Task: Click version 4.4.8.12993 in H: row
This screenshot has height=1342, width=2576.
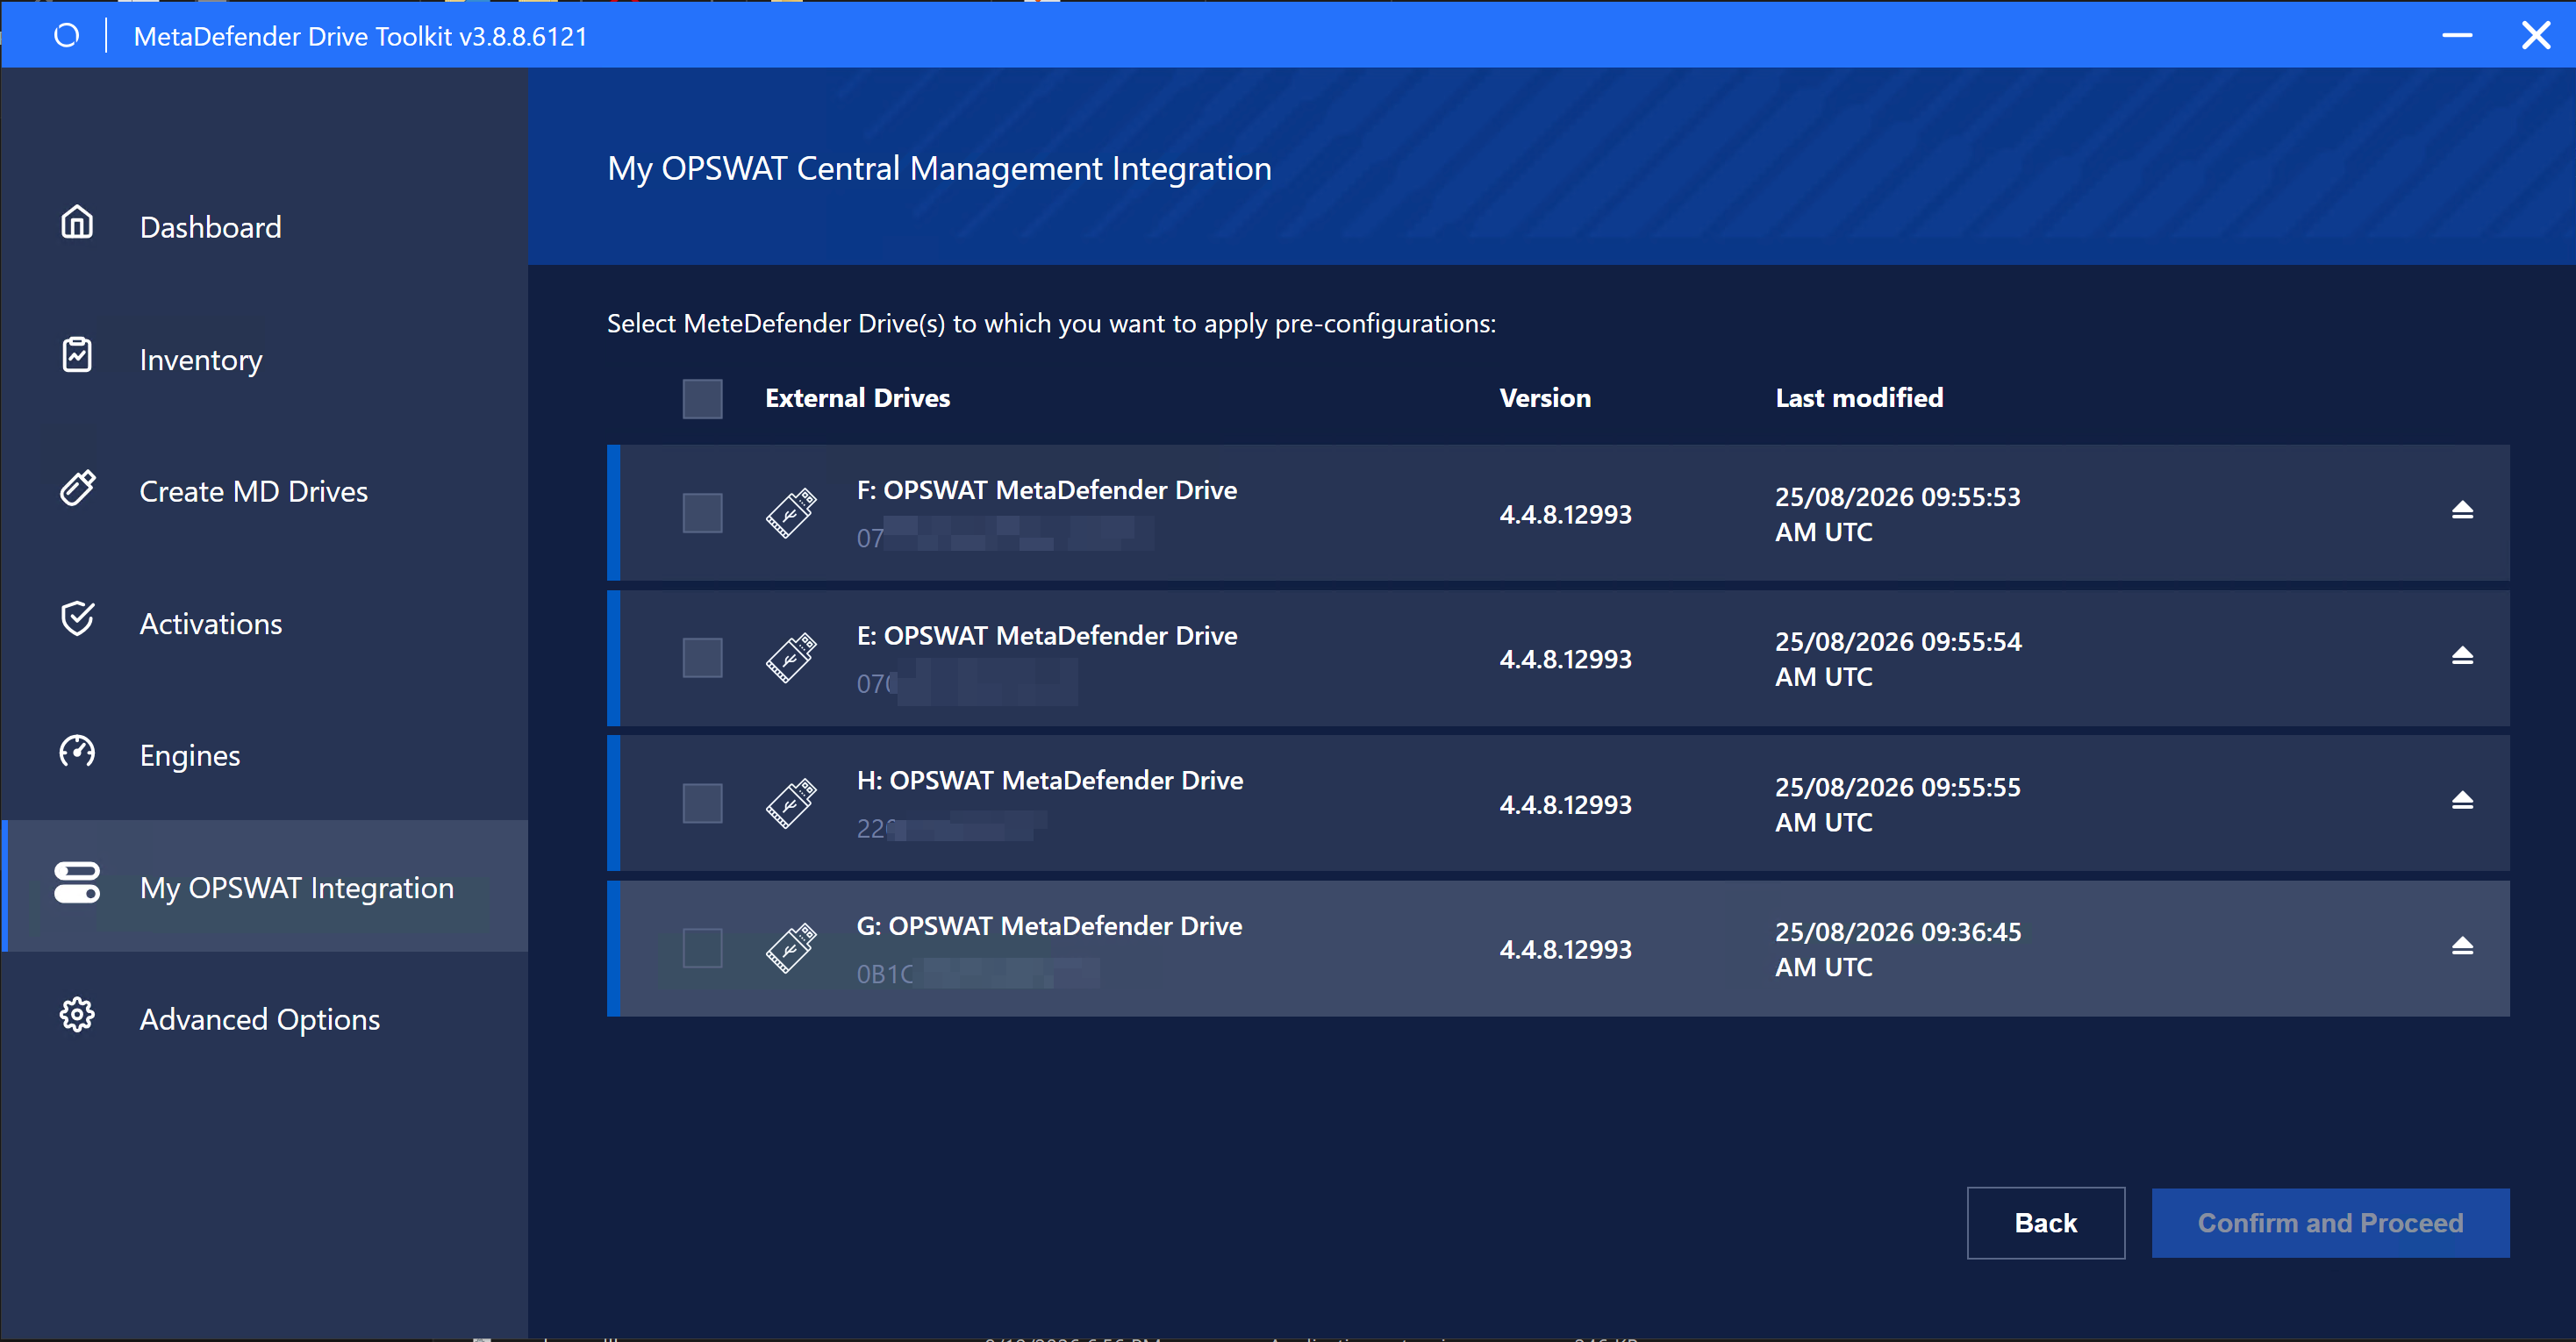Action: tap(1565, 804)
